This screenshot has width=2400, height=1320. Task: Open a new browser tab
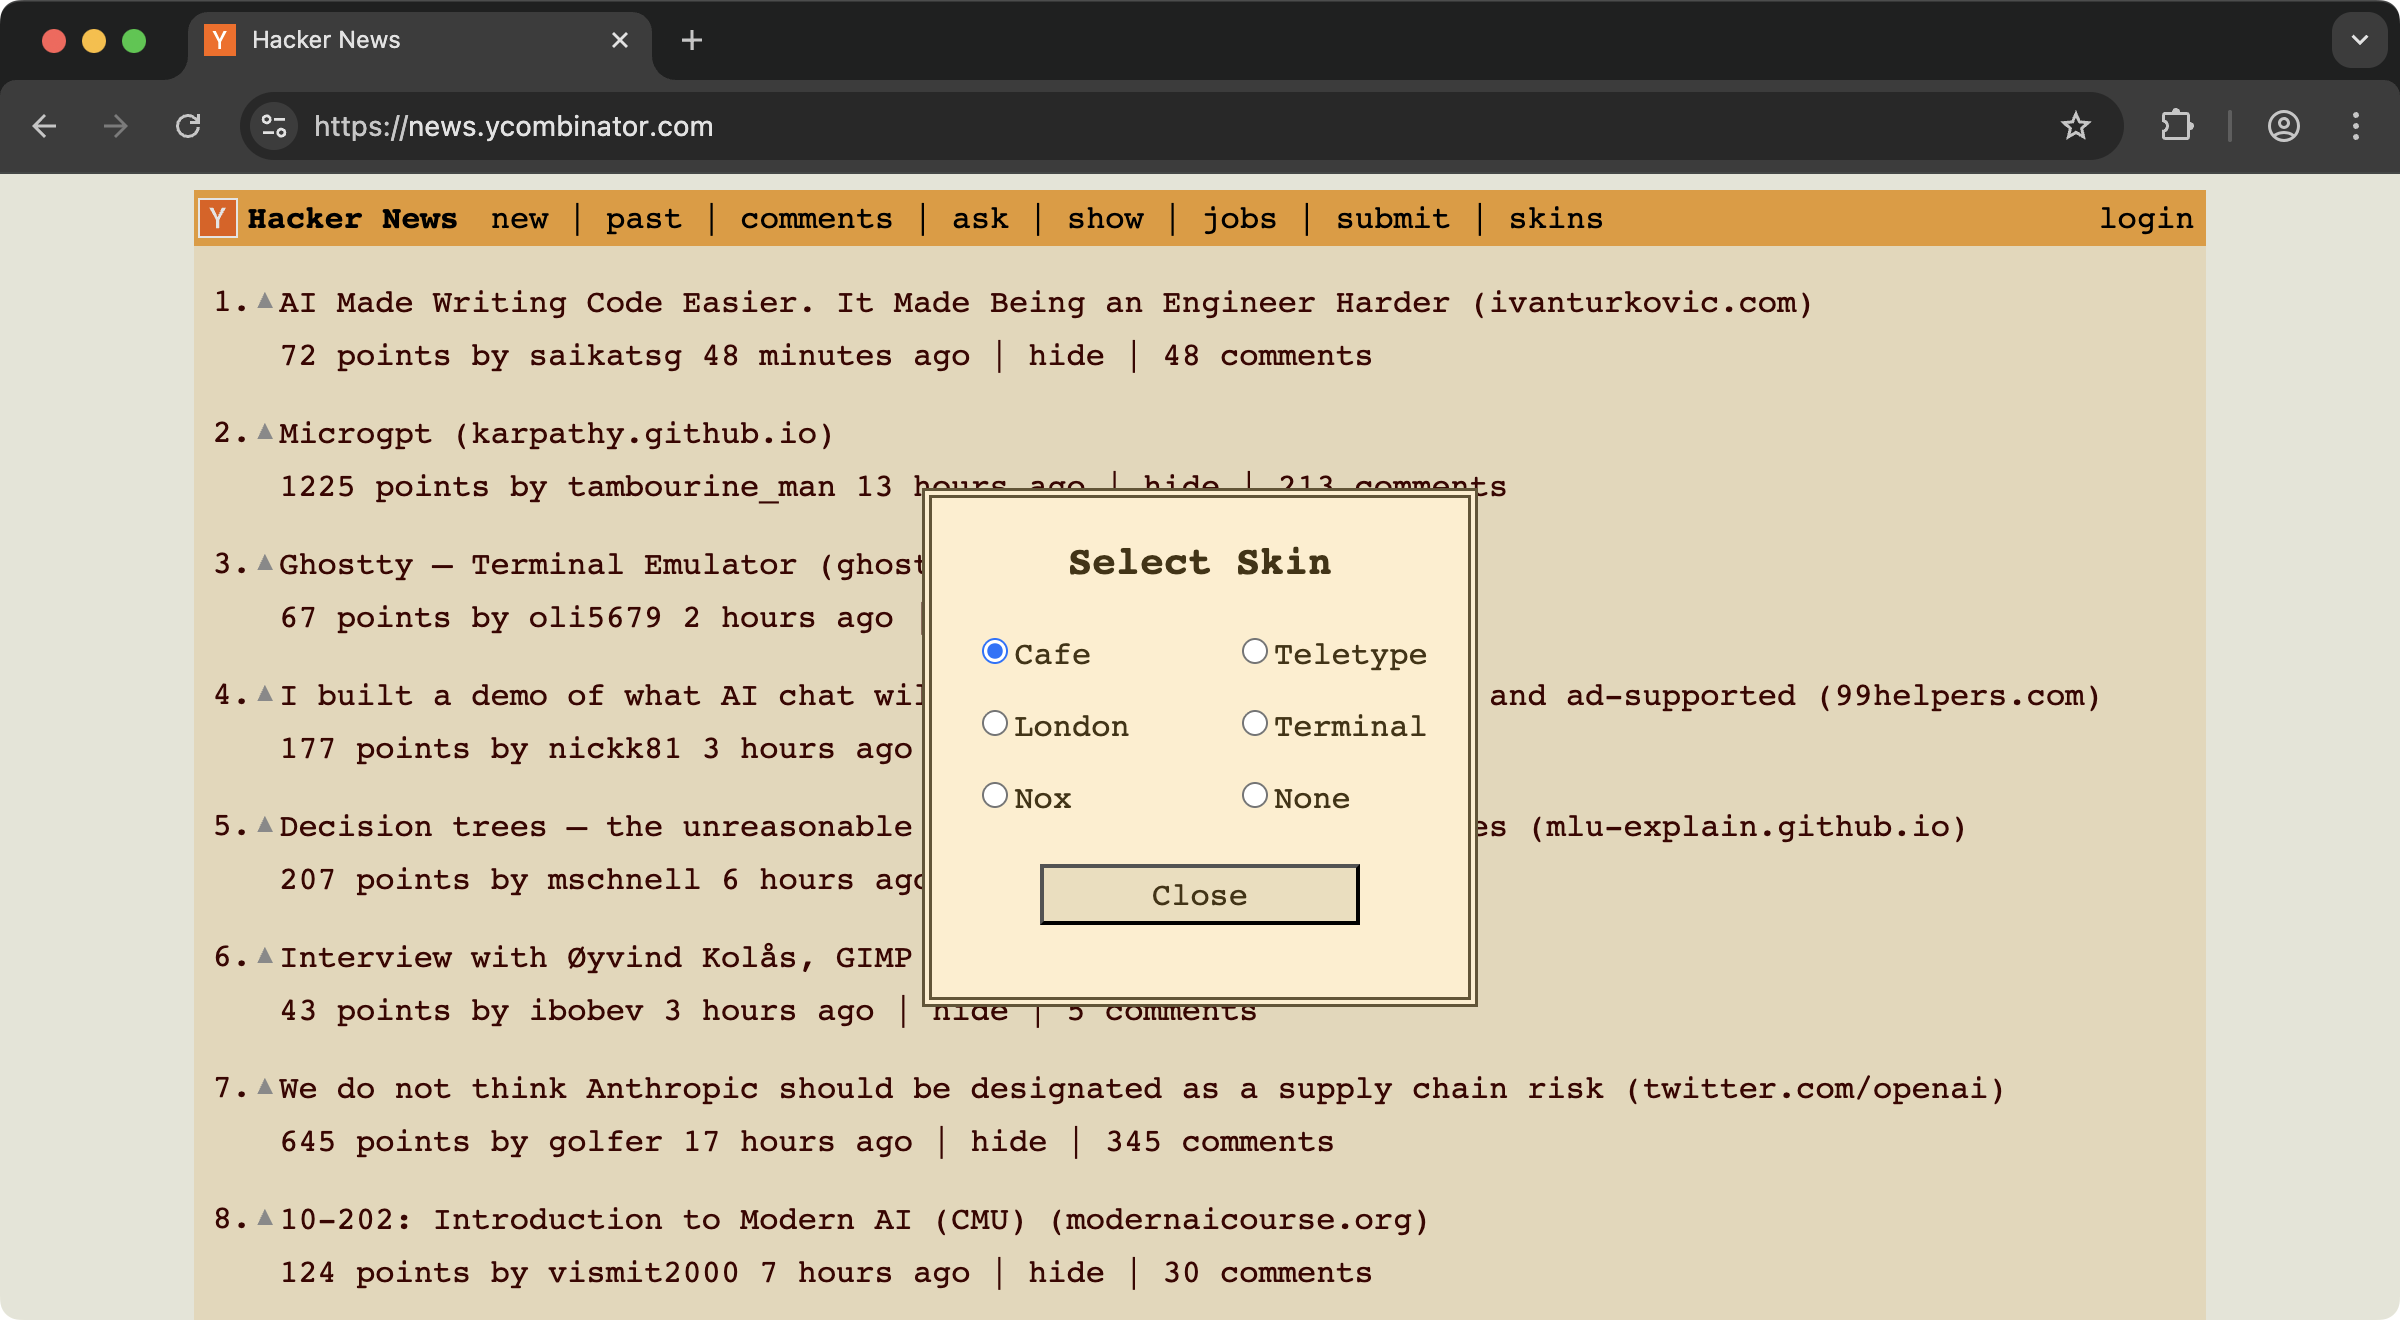691,40
